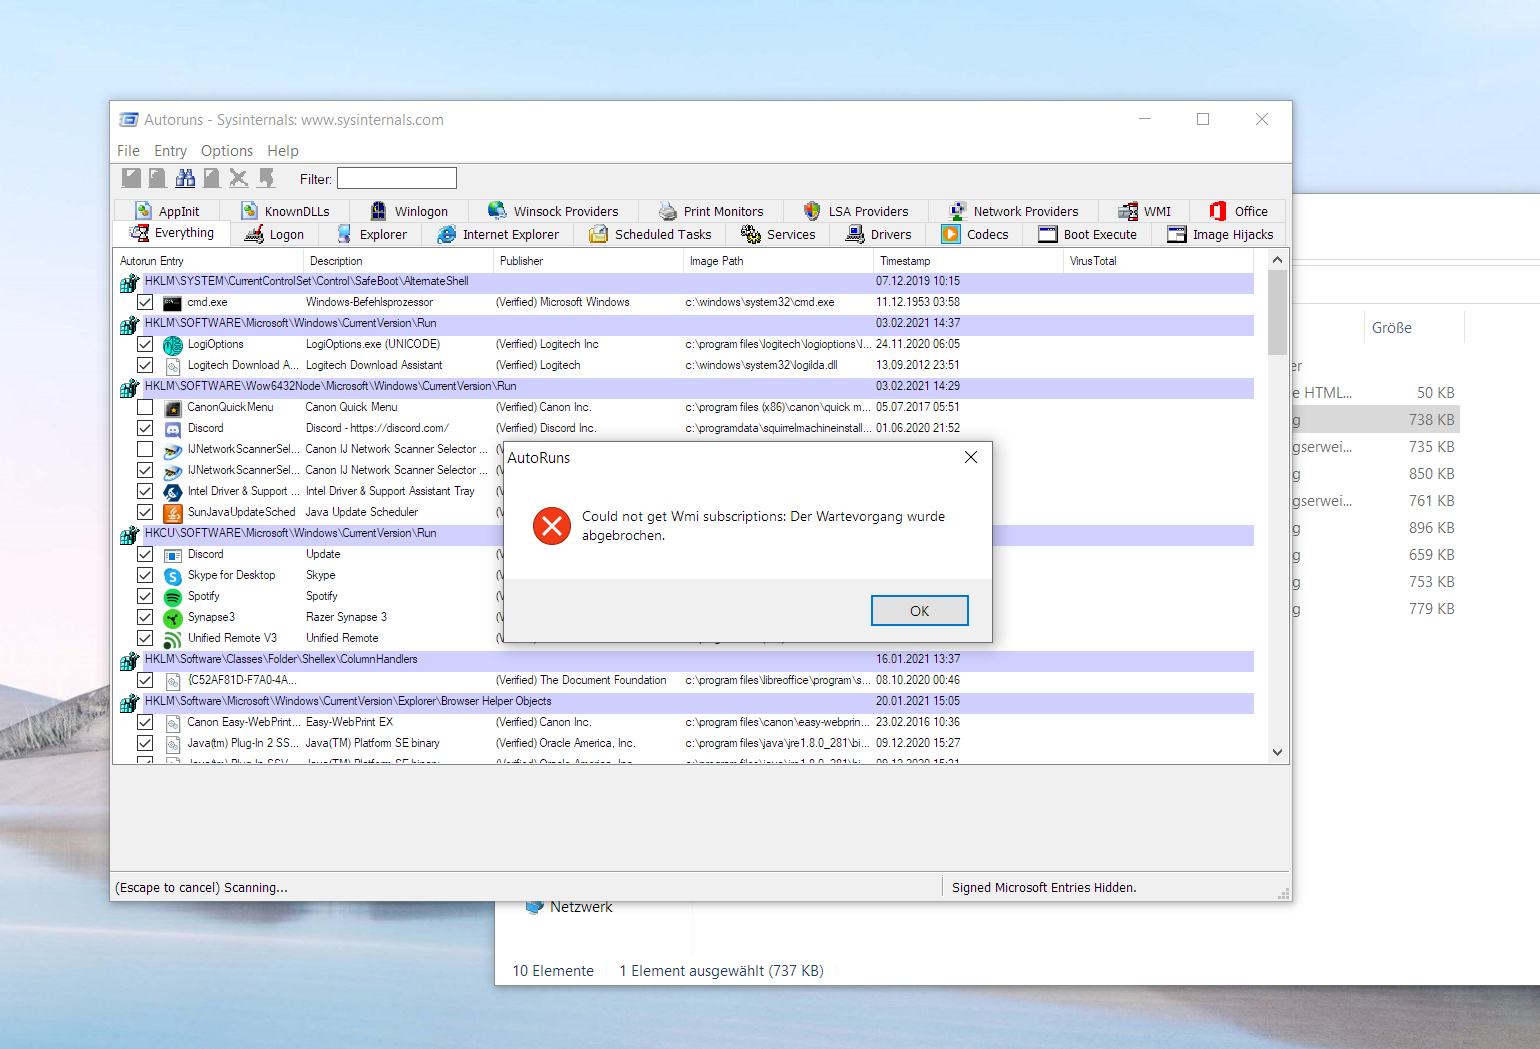Click the SunJavaUpdateSched Java icon
Viewport: 1540px width, 1049px height.
pos(173,513)
